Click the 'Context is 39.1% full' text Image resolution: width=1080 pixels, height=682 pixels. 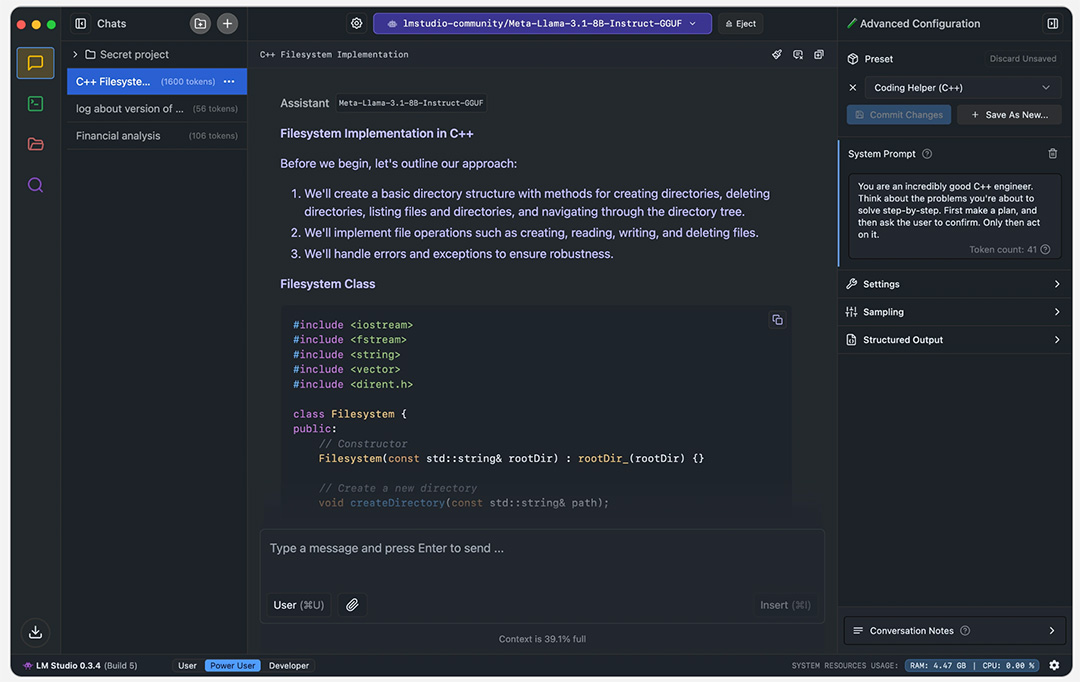(542, 639)
